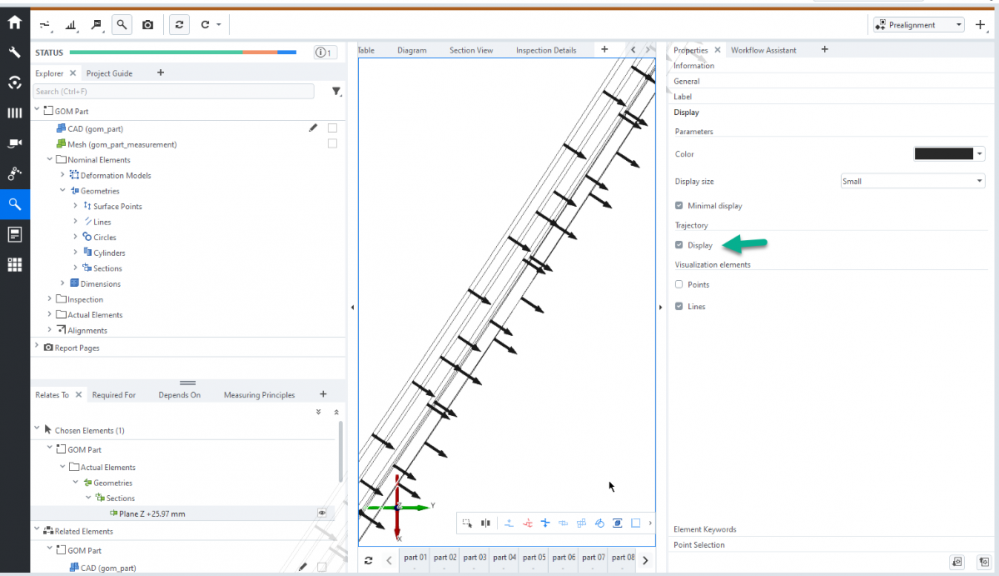Open the Workflow Assistant tab

763,50
